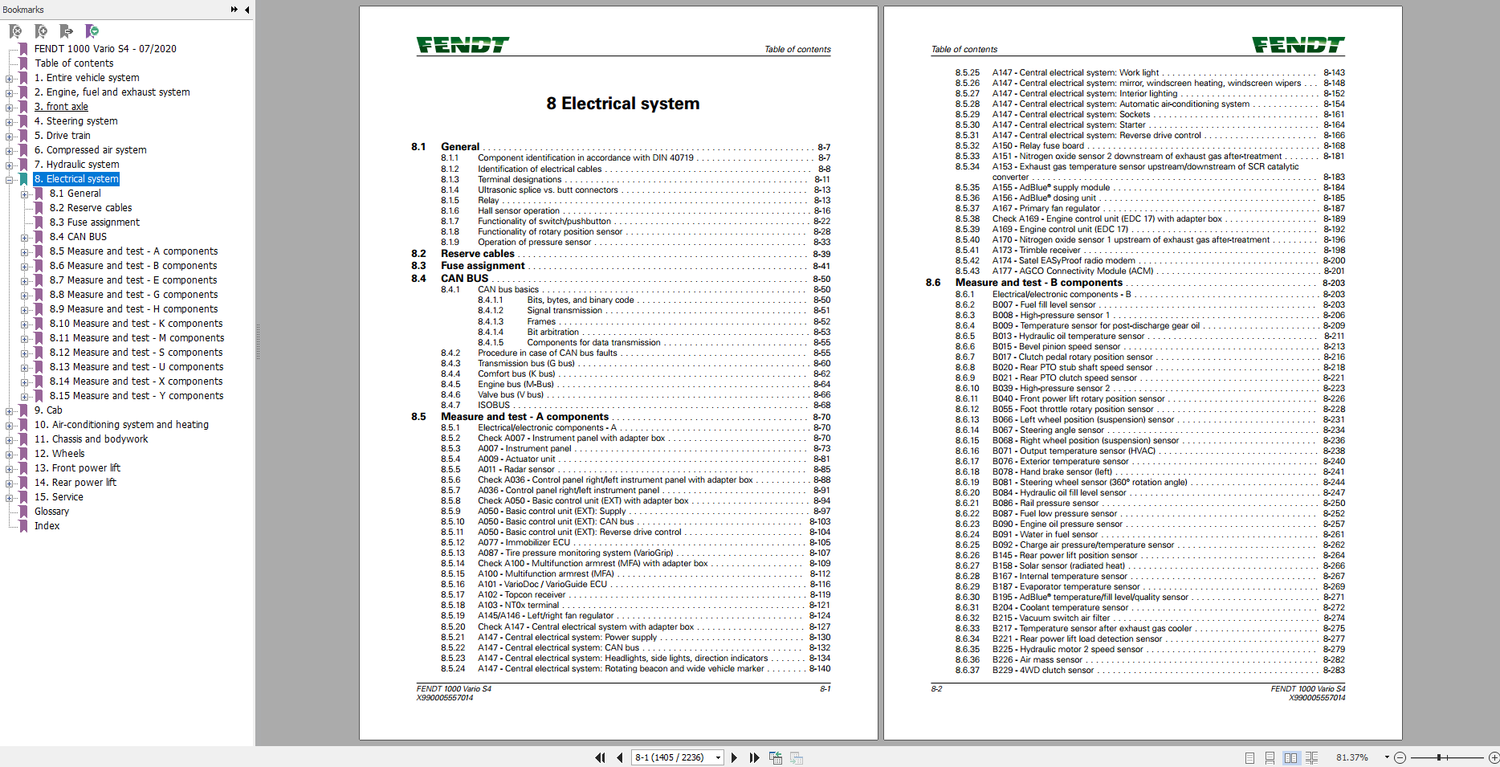Select 8.6 Measure and test - B components
This screenshot has height=767, width=1500.
(x=133, y=266)
